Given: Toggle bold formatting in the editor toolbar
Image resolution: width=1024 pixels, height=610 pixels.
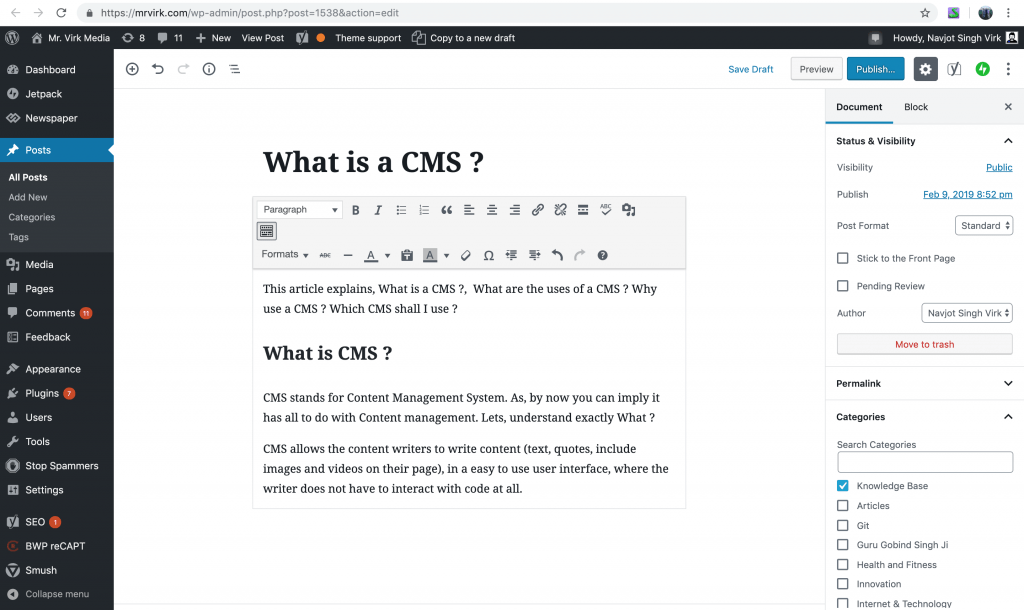Looking at the screenshot, I should coord(355,210).
